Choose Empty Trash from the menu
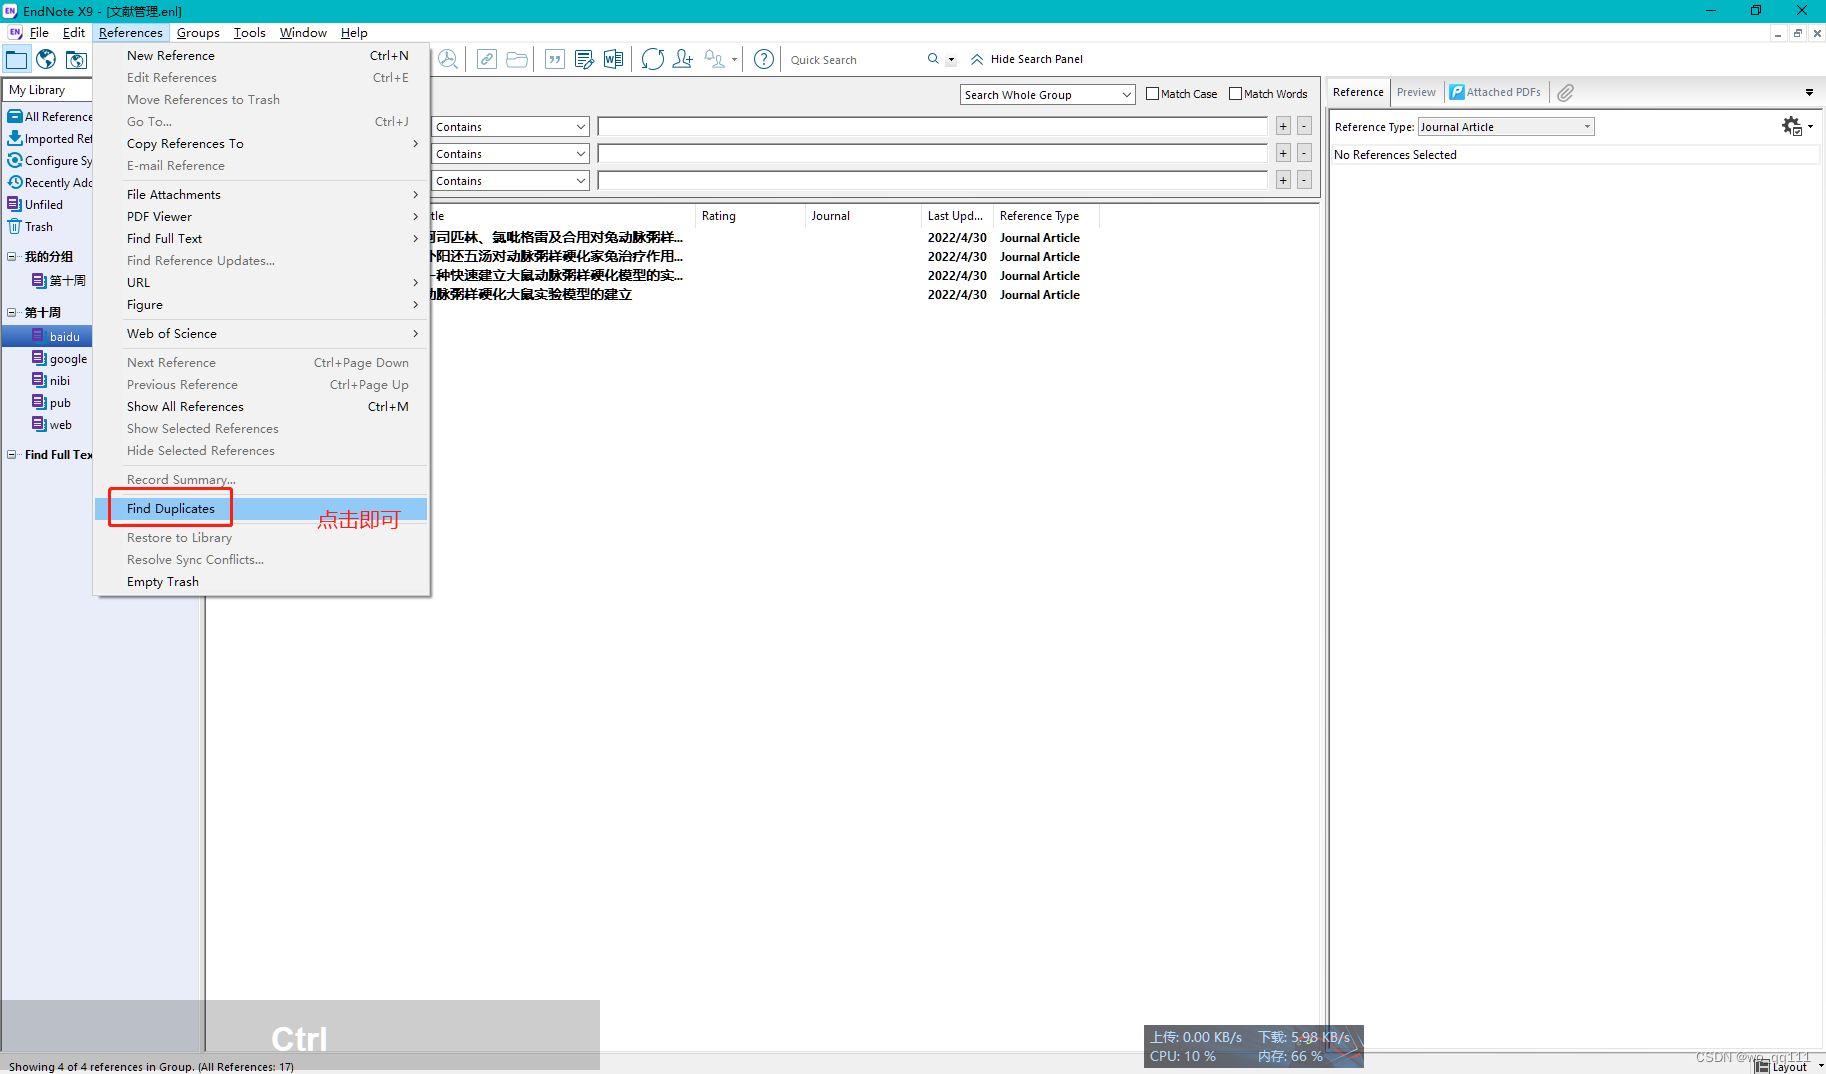 [x=261, y=582]
